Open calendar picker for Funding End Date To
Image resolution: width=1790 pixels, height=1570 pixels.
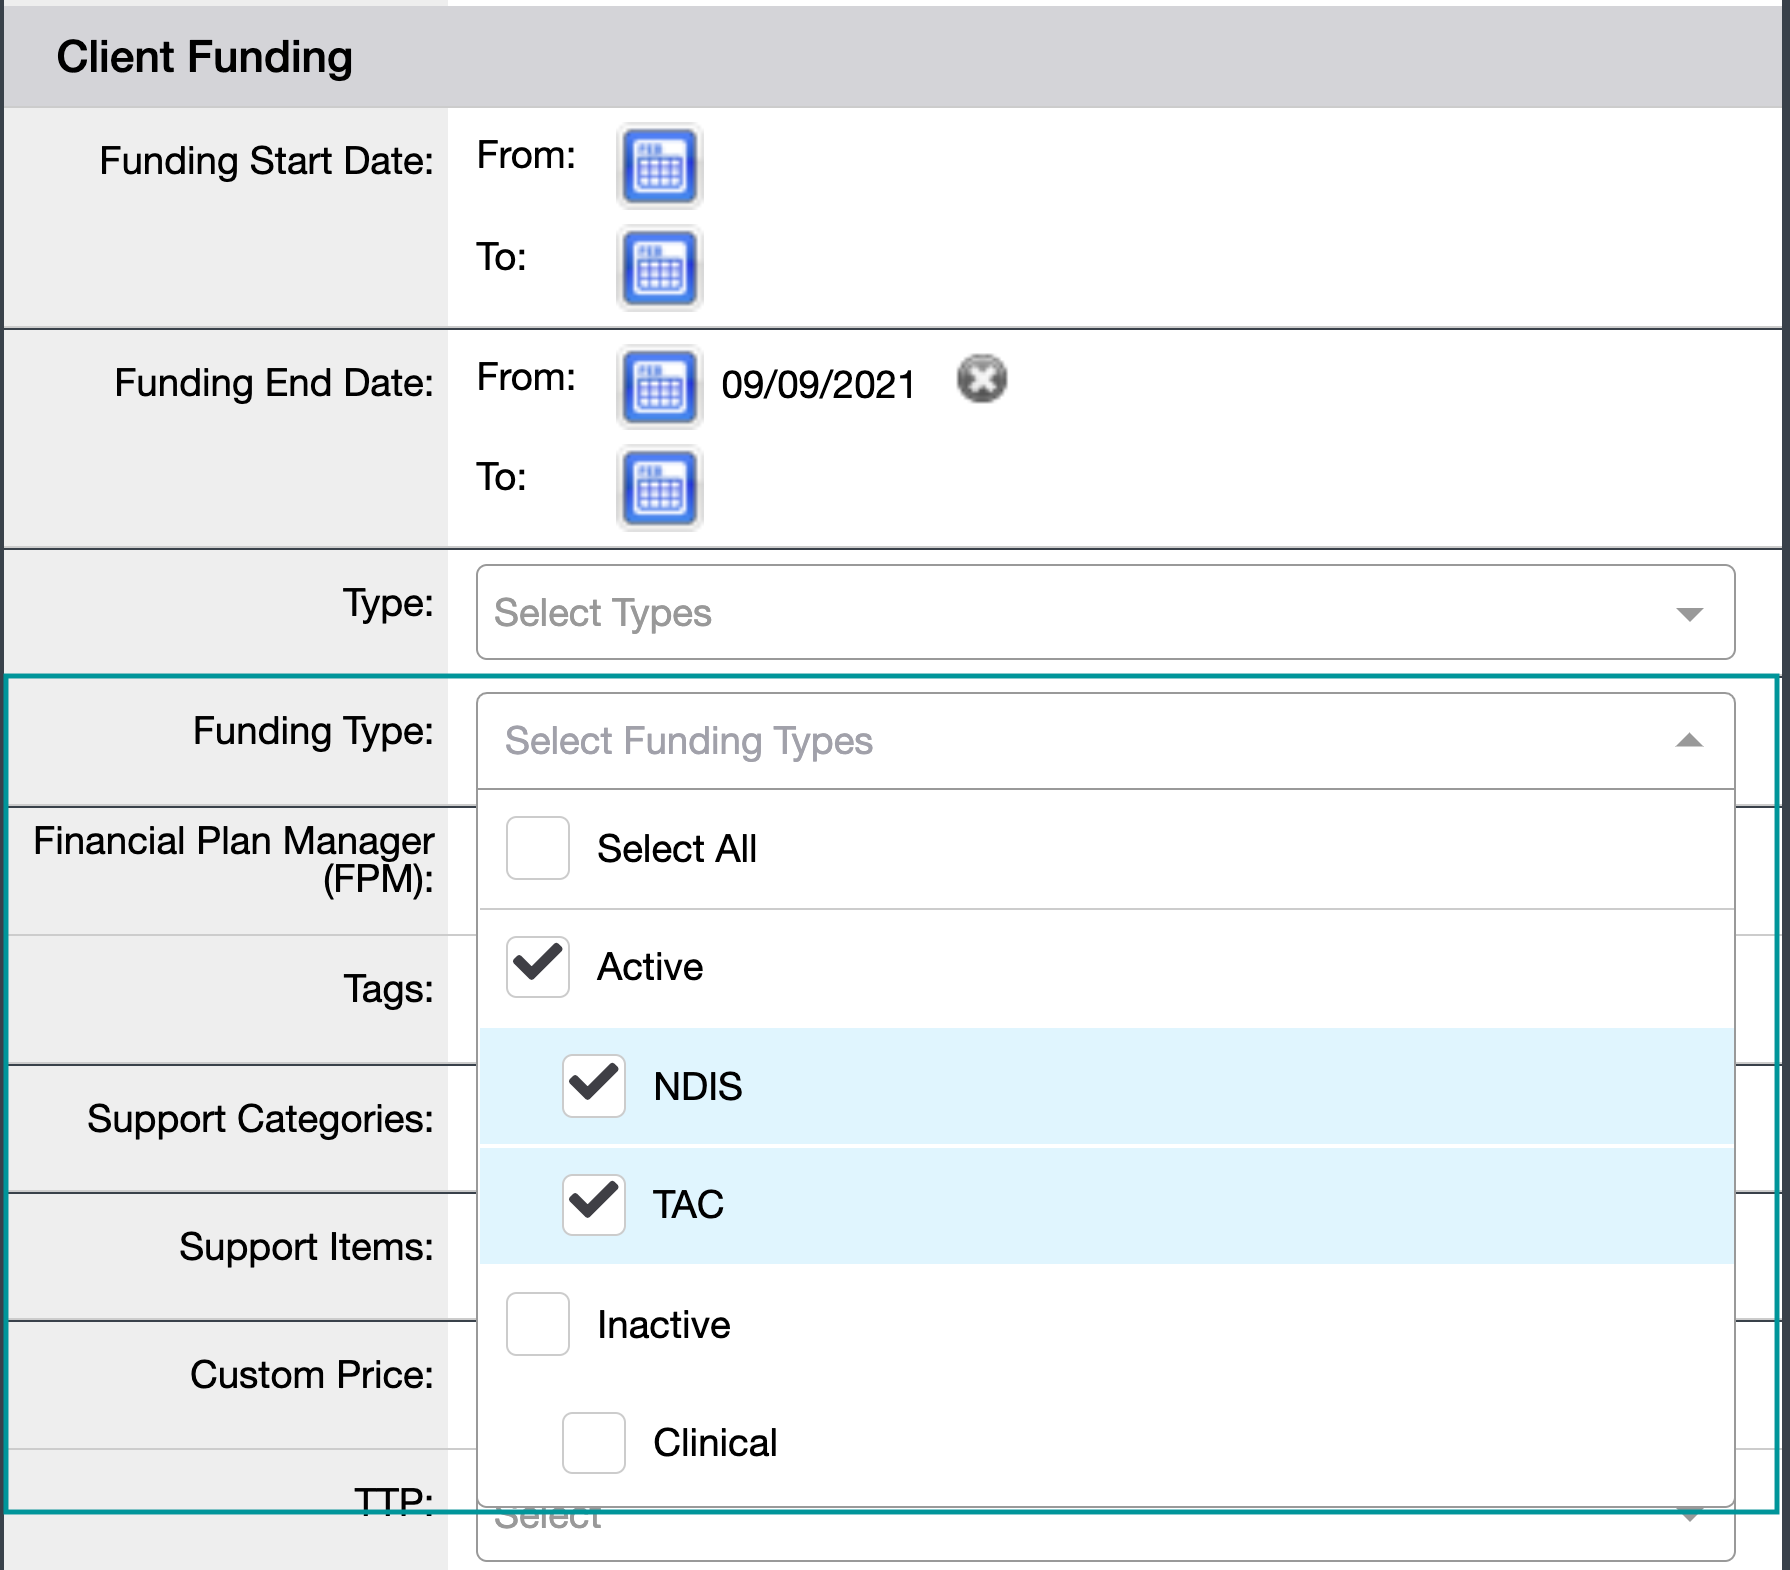[659, 489]
